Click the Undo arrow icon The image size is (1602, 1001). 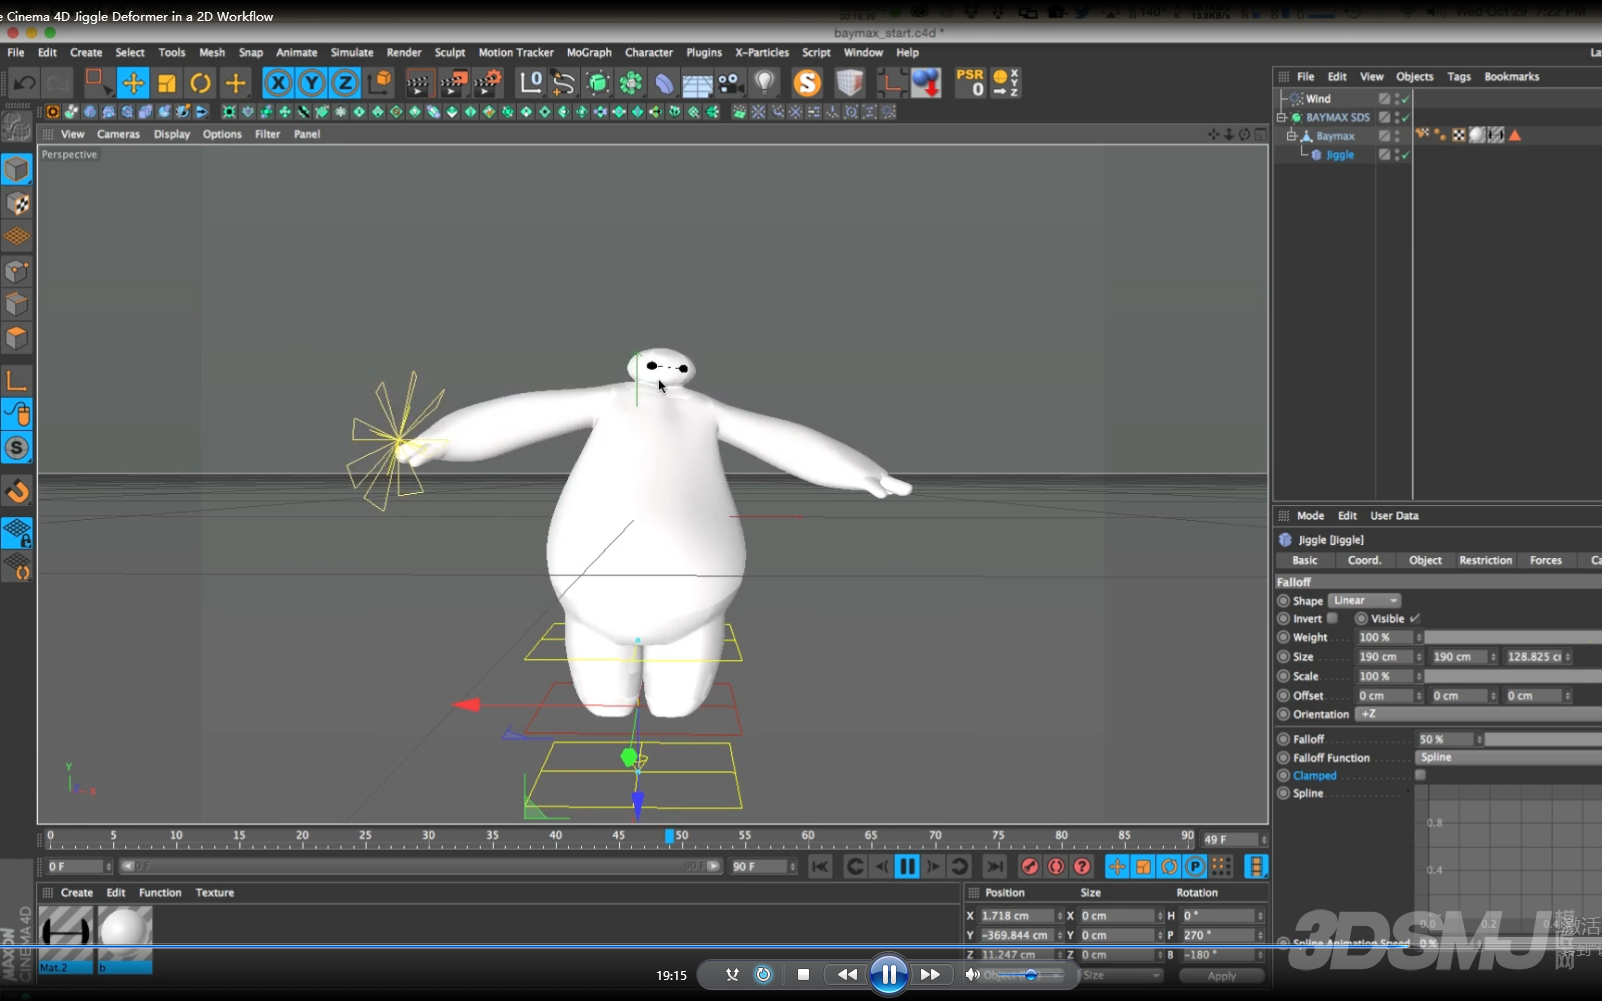click(x=25, y=83)
